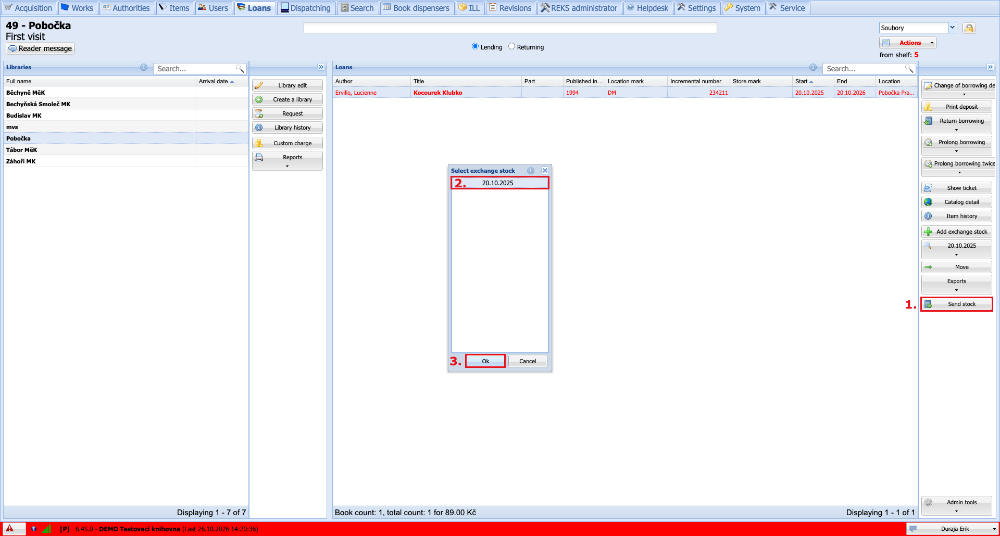
Task: Click the Loans search field
Action: (x=864, y=68)
